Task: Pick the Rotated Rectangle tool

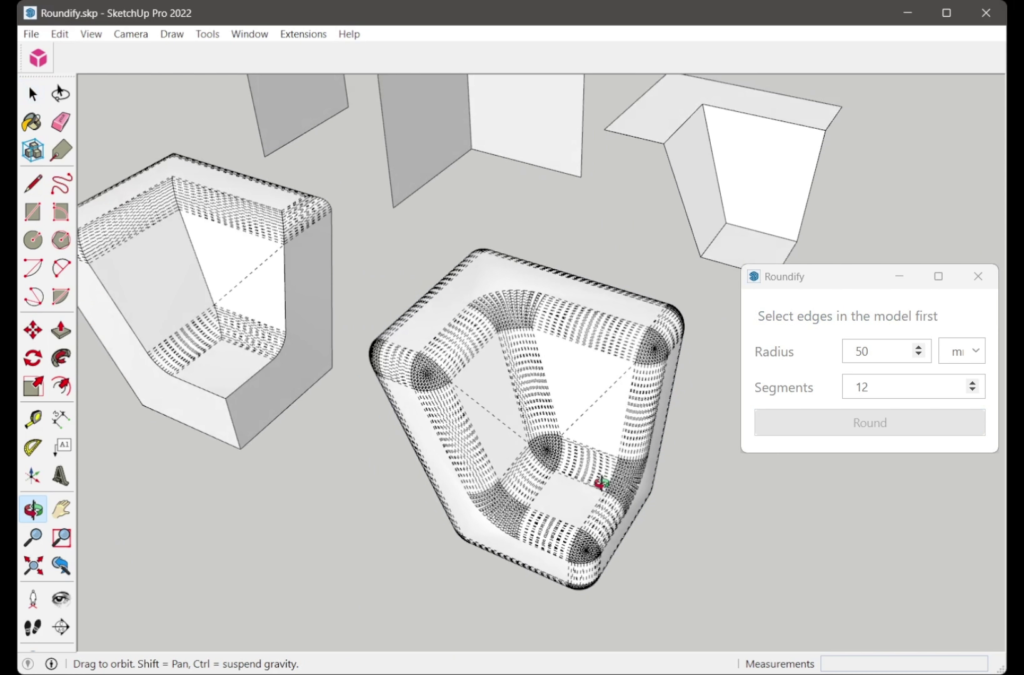Action: [61, 212]
